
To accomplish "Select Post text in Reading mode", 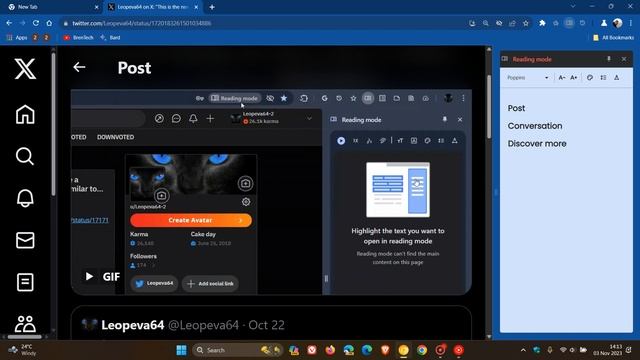I will [x=516, y=108].
